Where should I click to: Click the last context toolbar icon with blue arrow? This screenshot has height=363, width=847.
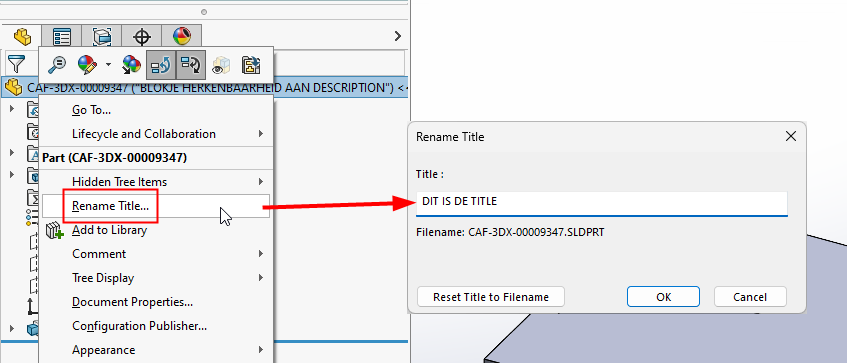pyautogui.click(x=251, y=65)
